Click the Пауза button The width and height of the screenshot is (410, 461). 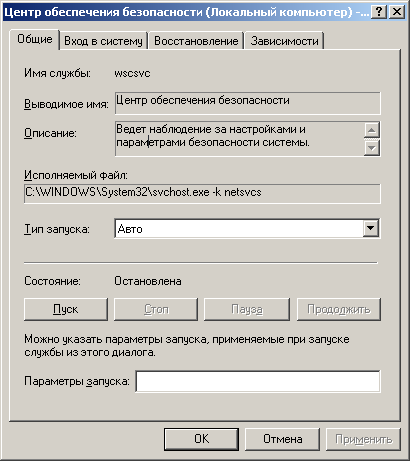(x=247, y=309)
